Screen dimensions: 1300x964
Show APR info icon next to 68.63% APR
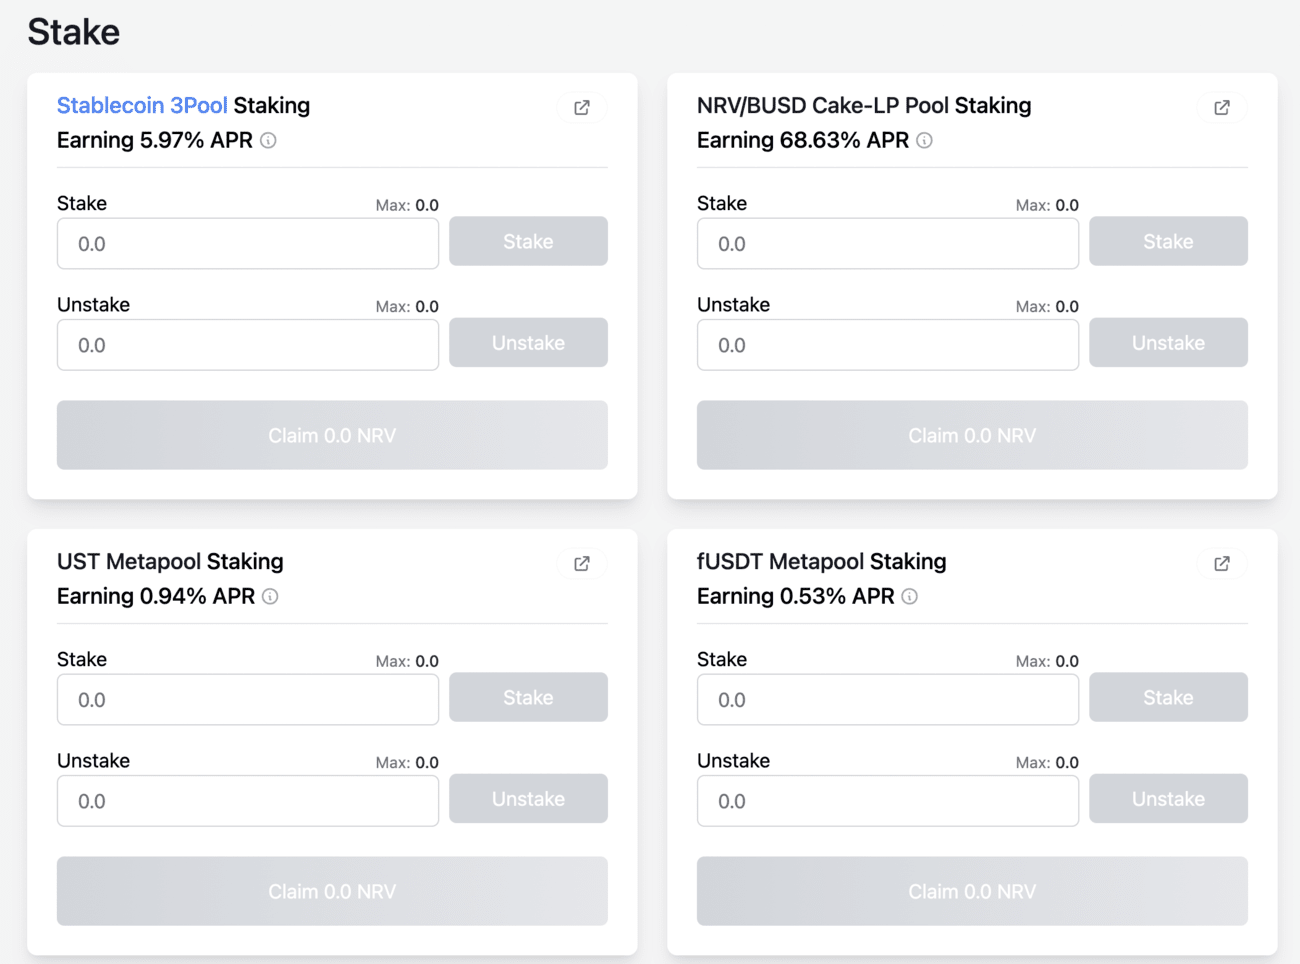coord(925,141)
